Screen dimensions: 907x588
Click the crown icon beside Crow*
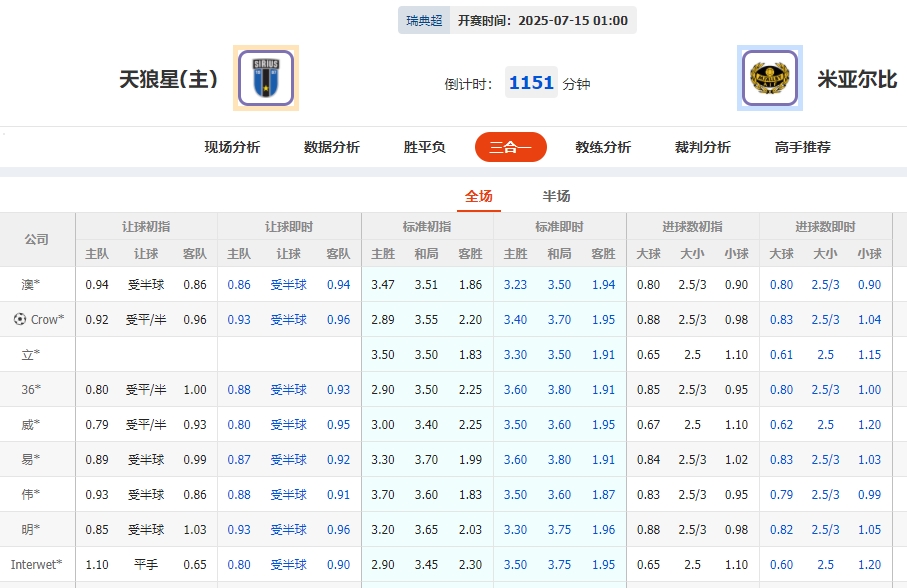tap(18, 320)
